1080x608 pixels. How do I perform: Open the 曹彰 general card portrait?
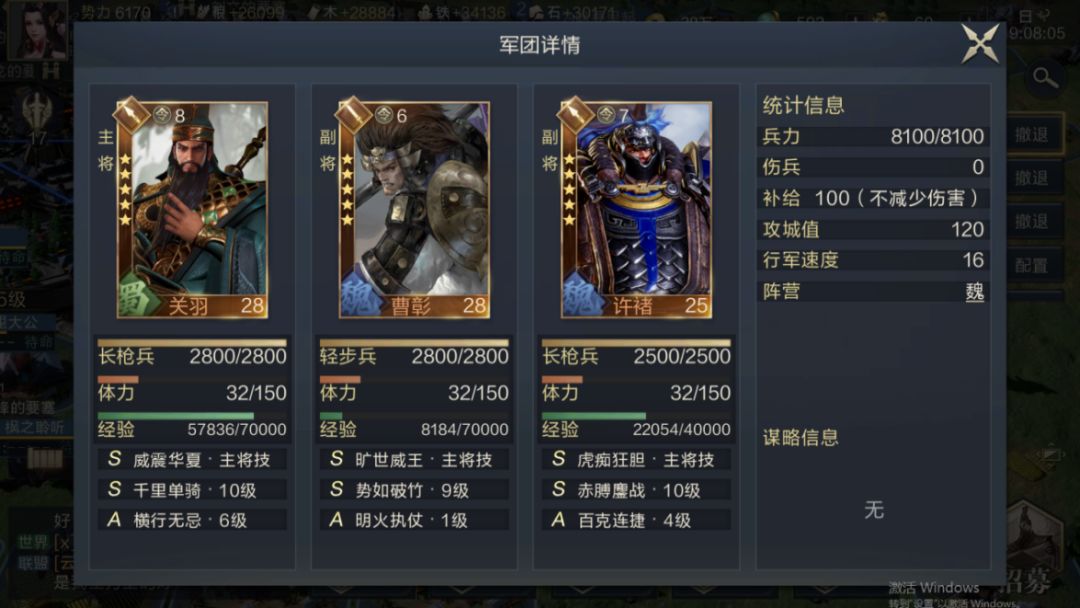click(415, 210)
